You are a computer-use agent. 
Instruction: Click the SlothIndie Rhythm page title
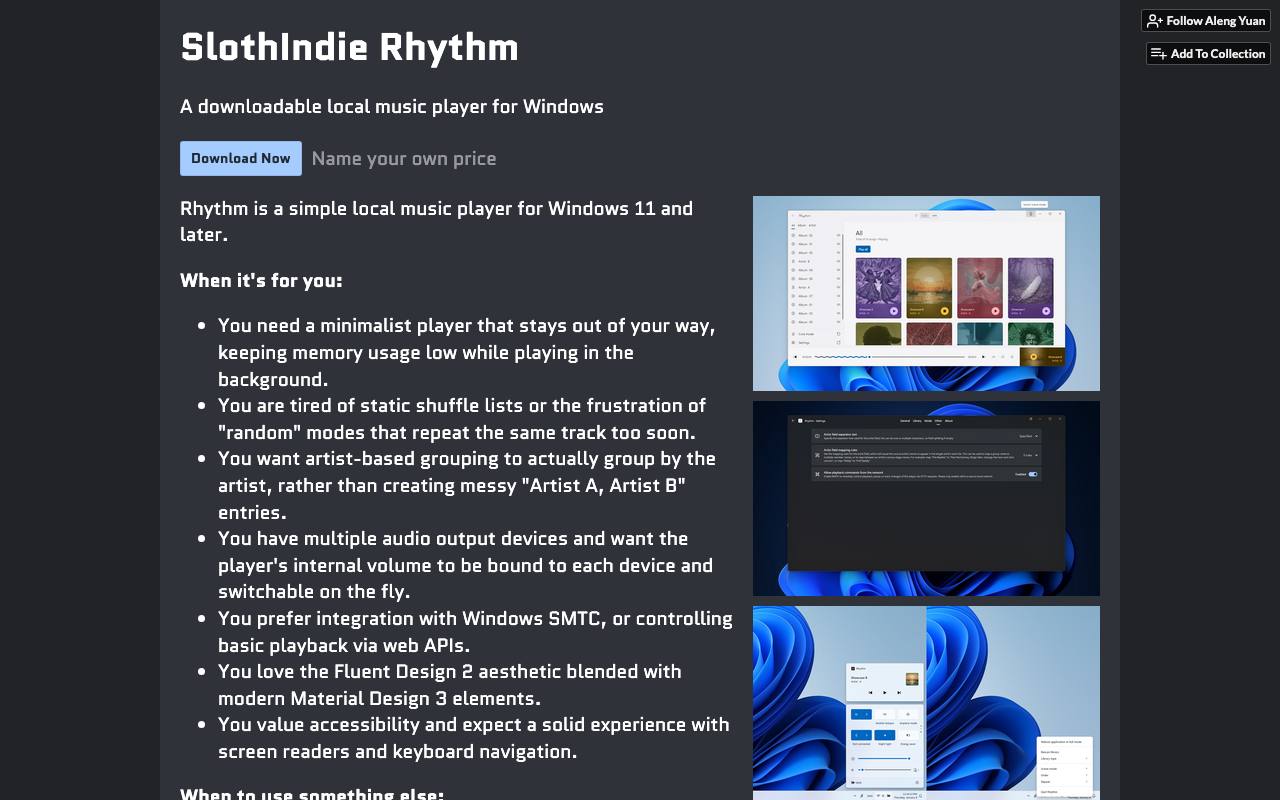click(x=349, y=48)
